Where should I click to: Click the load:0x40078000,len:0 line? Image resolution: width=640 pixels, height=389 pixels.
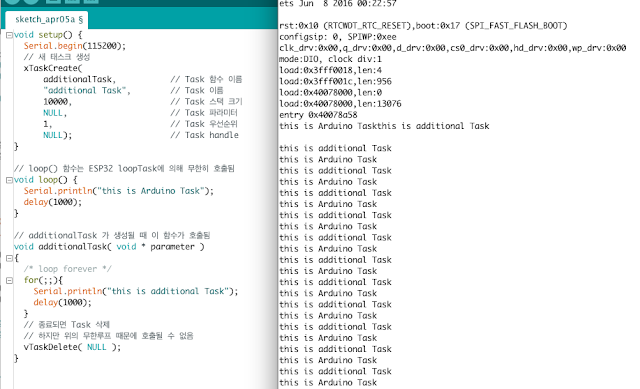coord(331,93)
